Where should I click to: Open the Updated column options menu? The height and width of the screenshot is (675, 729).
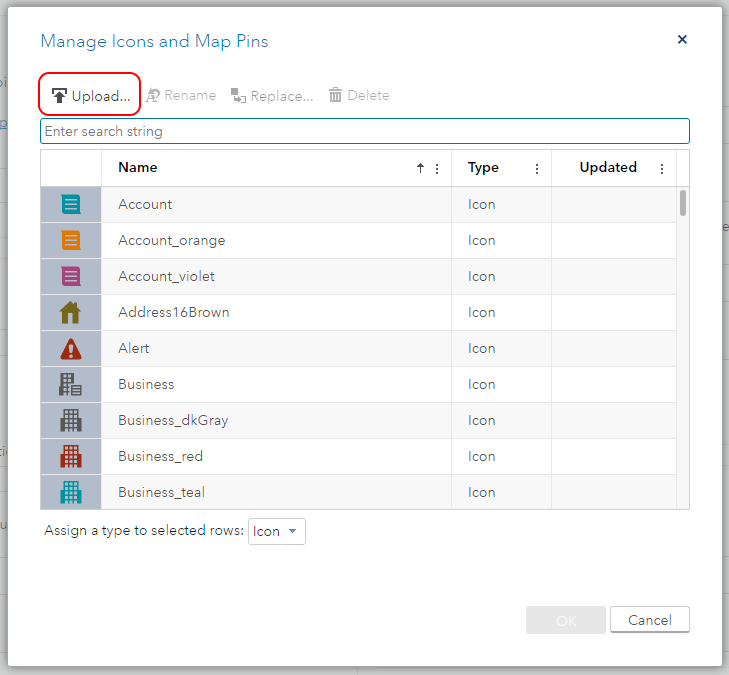(x=662, y=169)
